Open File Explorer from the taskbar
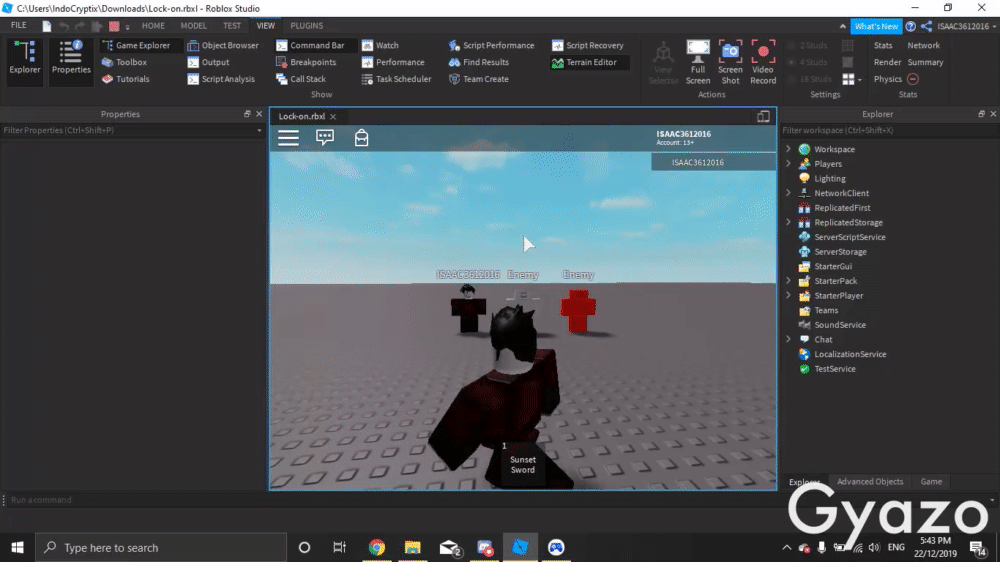Screen dimensions: 1000x562 pos(413,547)
